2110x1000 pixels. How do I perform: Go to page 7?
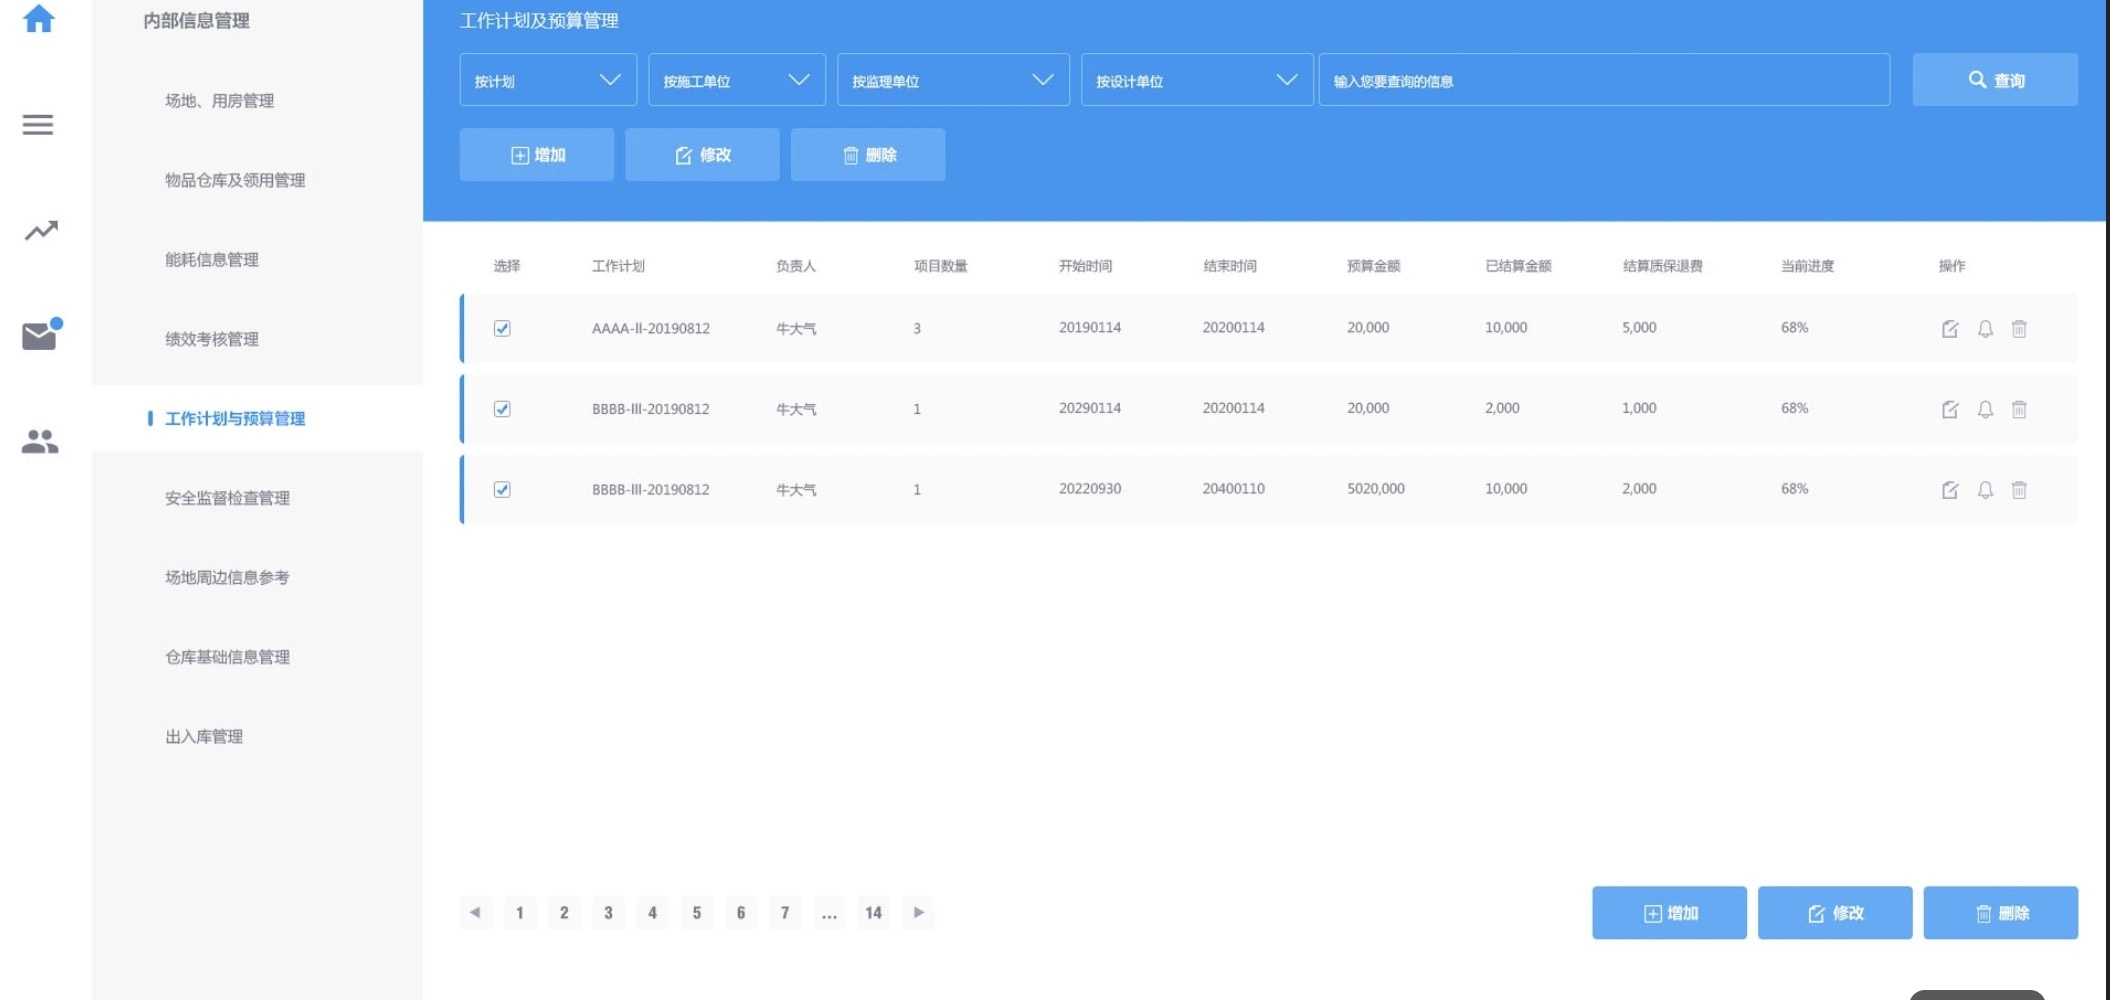click(x=785, y=913)
